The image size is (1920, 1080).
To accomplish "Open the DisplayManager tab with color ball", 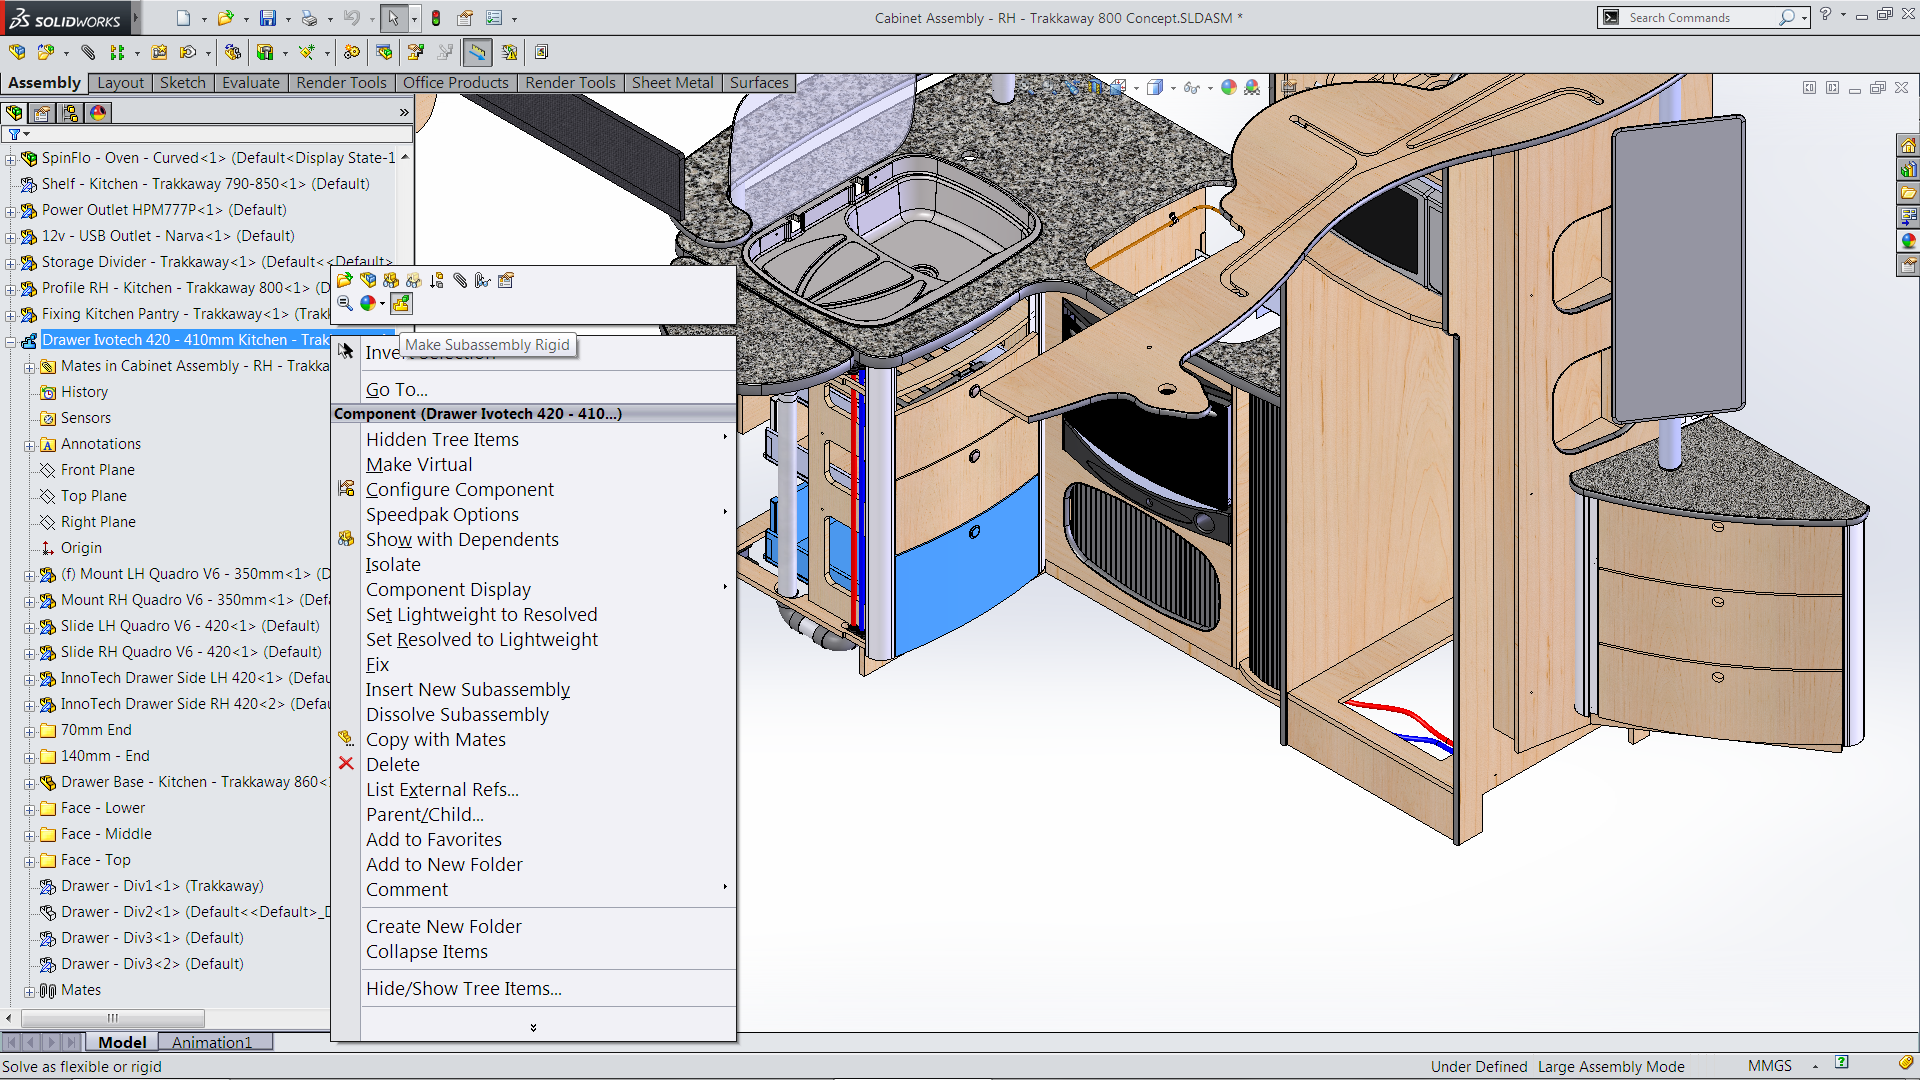I will (x=98, y=113).
